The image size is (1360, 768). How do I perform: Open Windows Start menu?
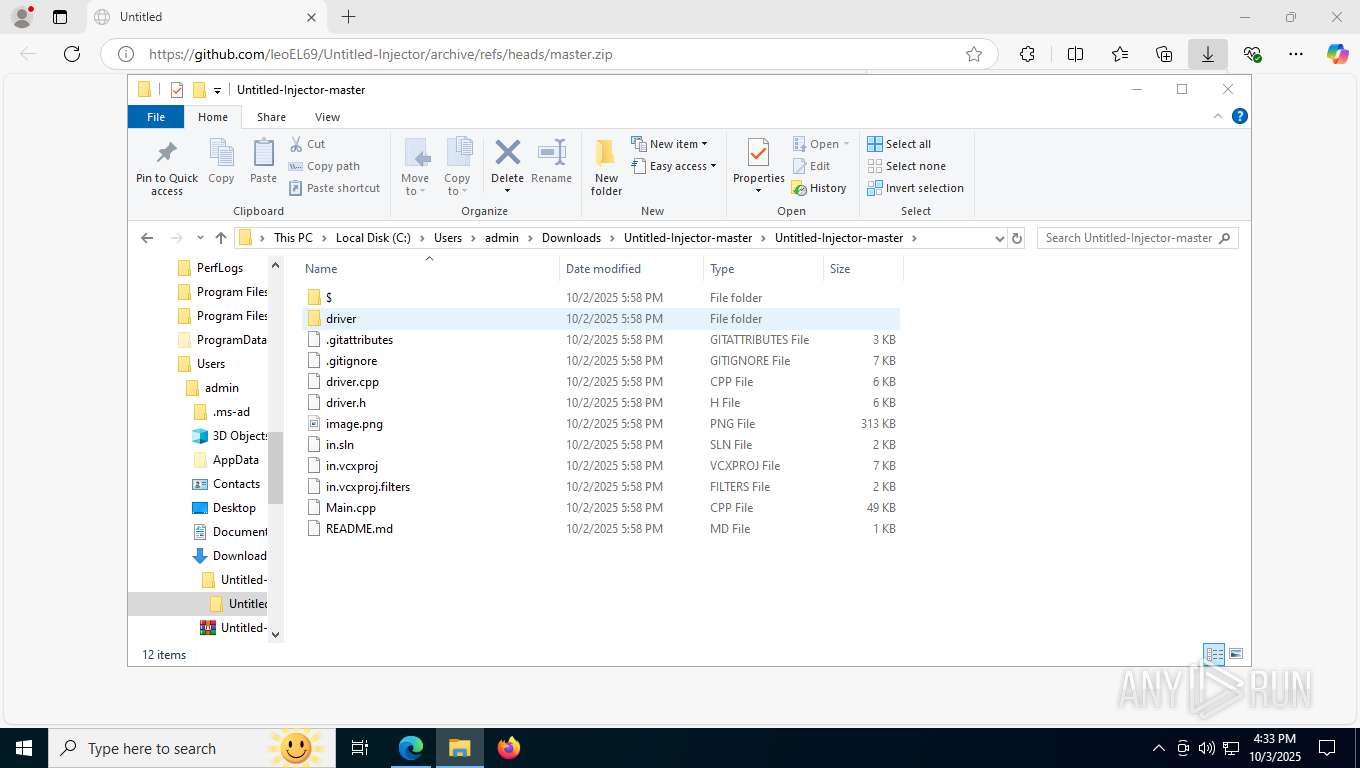(24, 748)
